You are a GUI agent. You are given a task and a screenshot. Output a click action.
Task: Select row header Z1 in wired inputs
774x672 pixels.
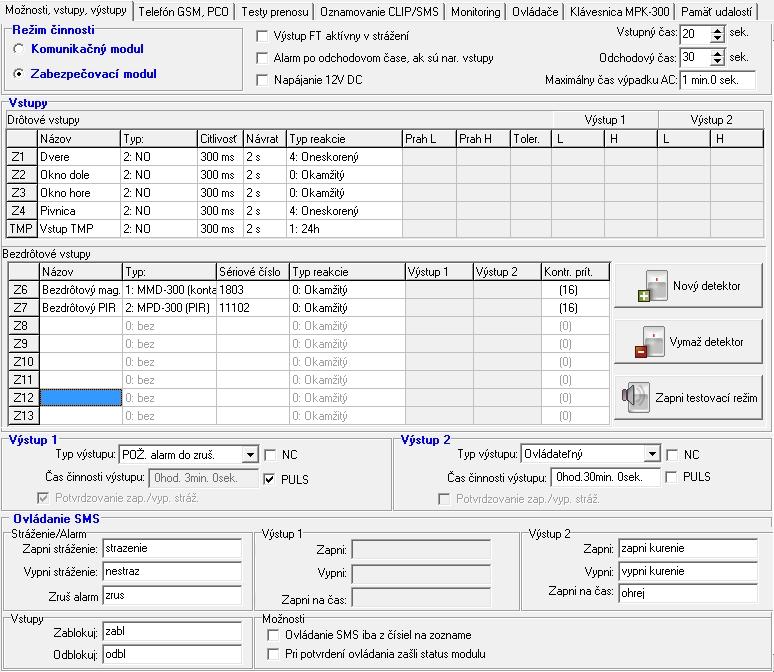point(22,157)
